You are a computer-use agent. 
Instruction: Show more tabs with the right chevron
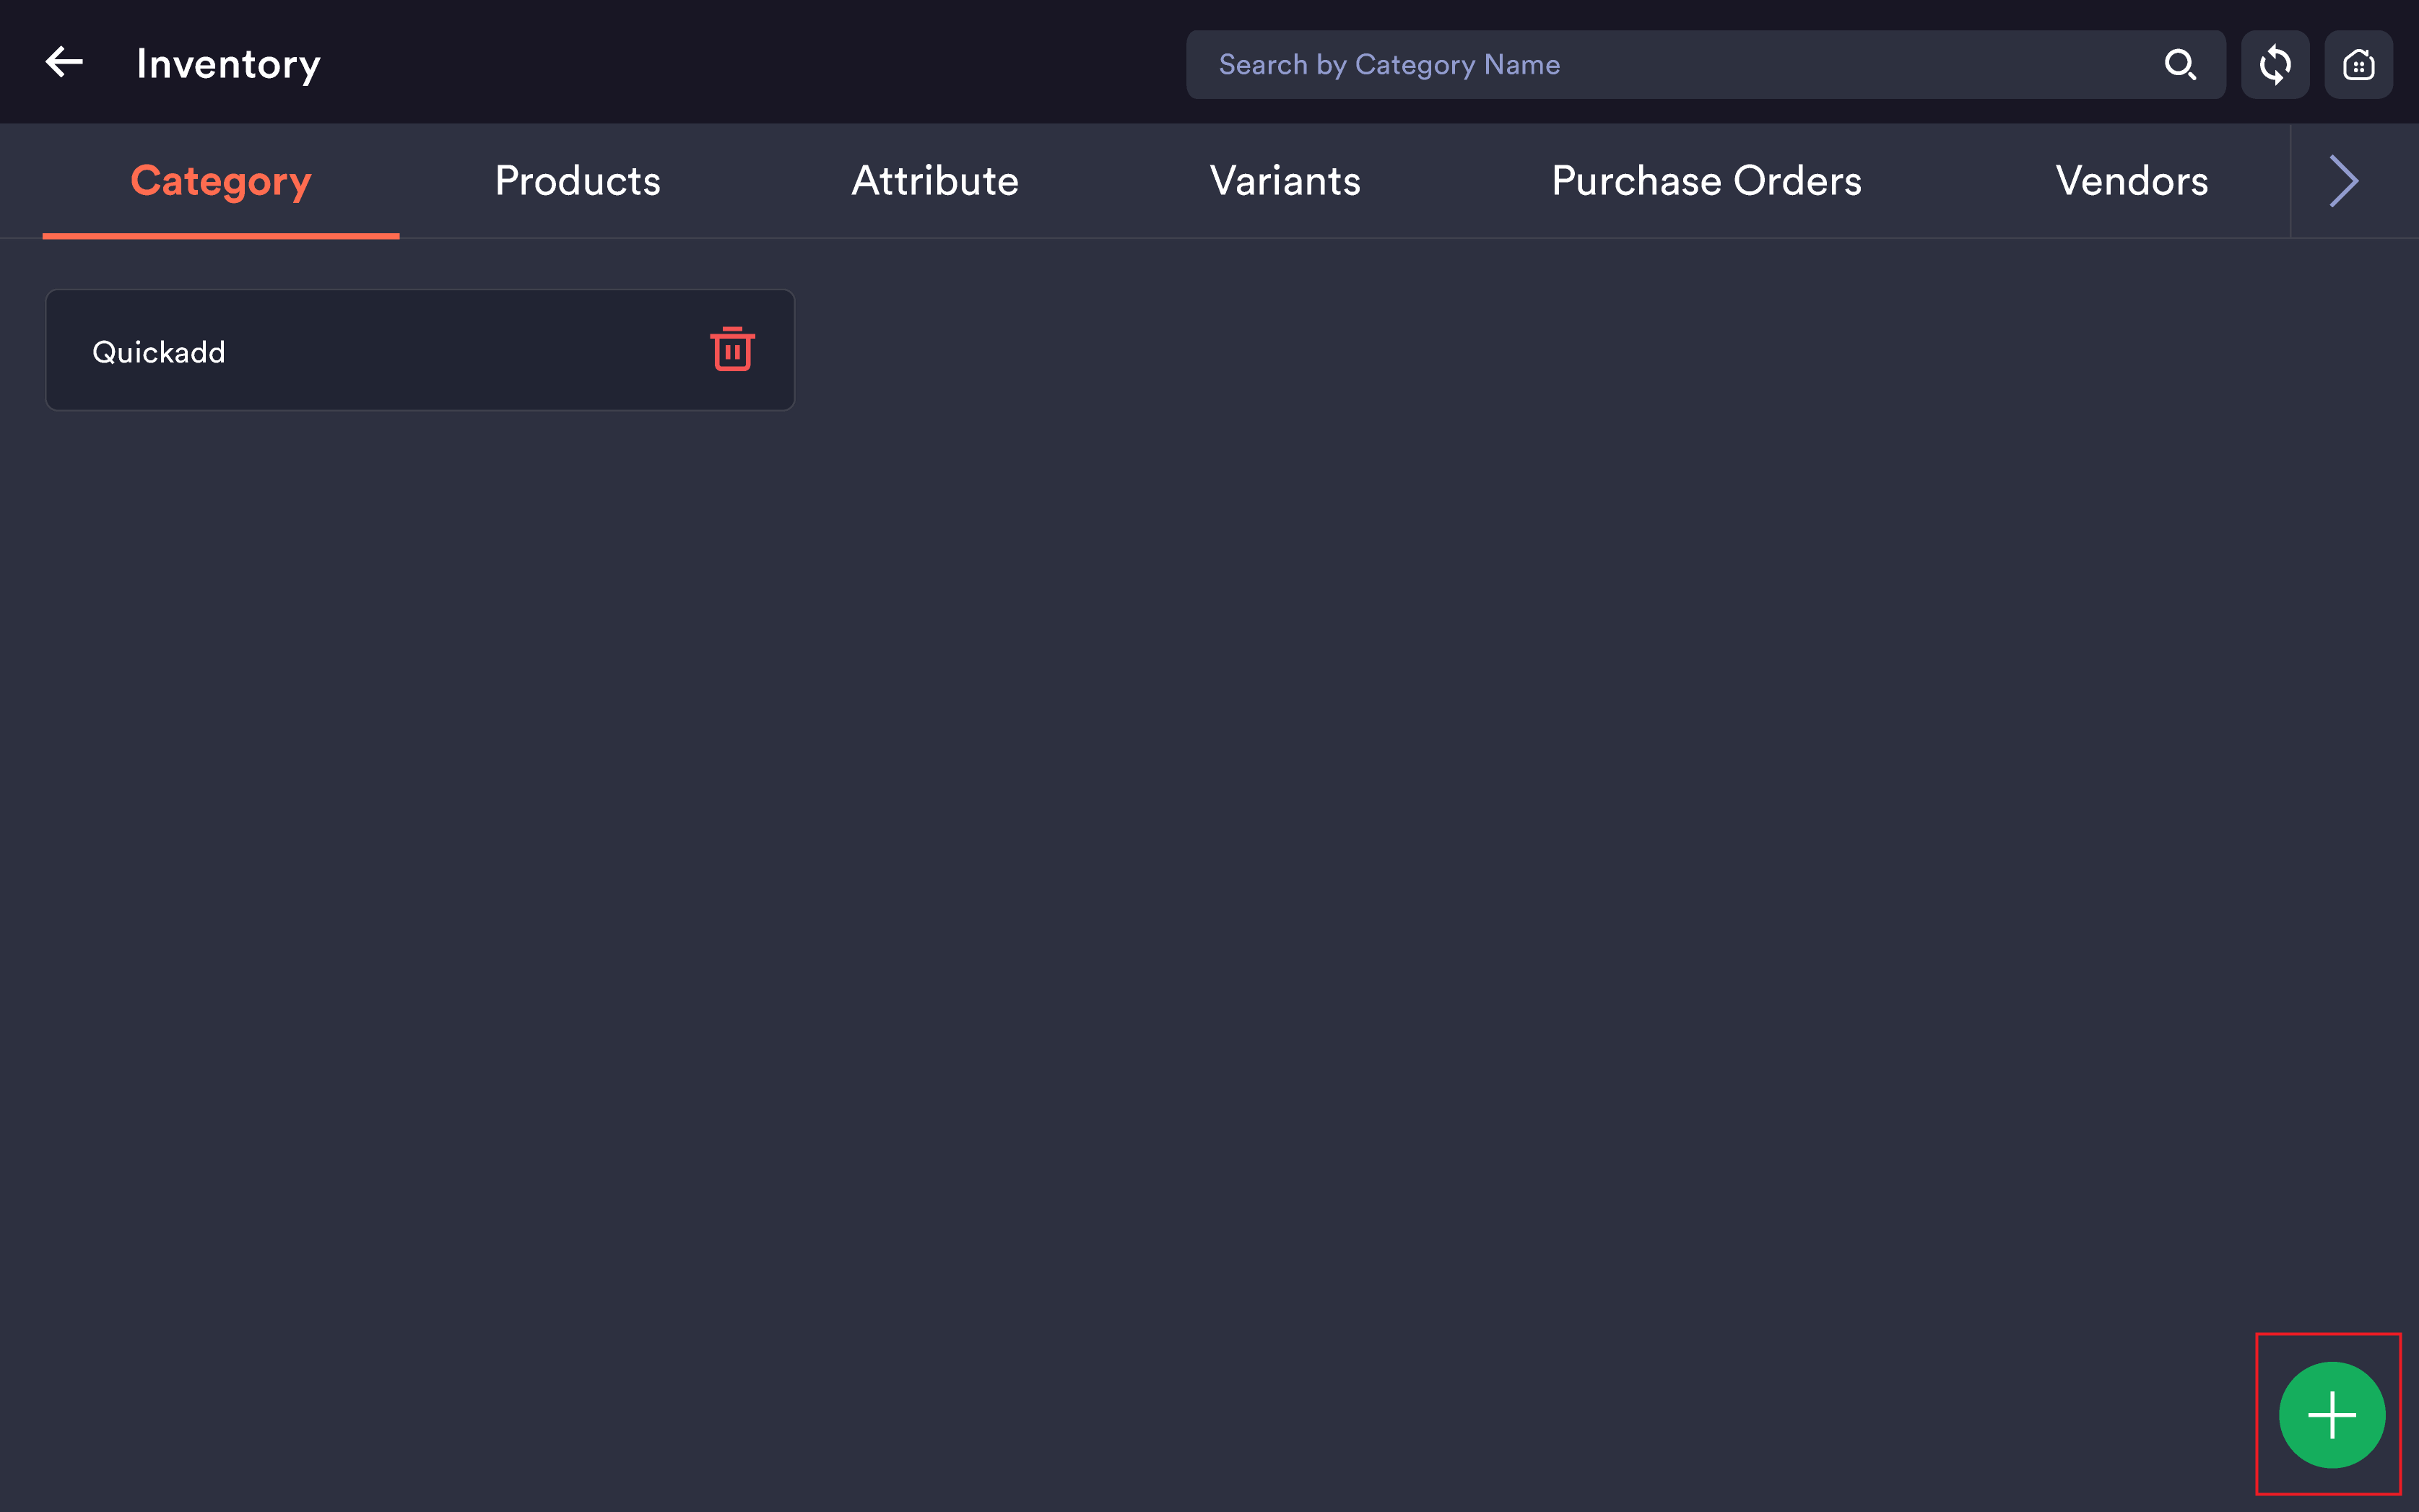2344,181
